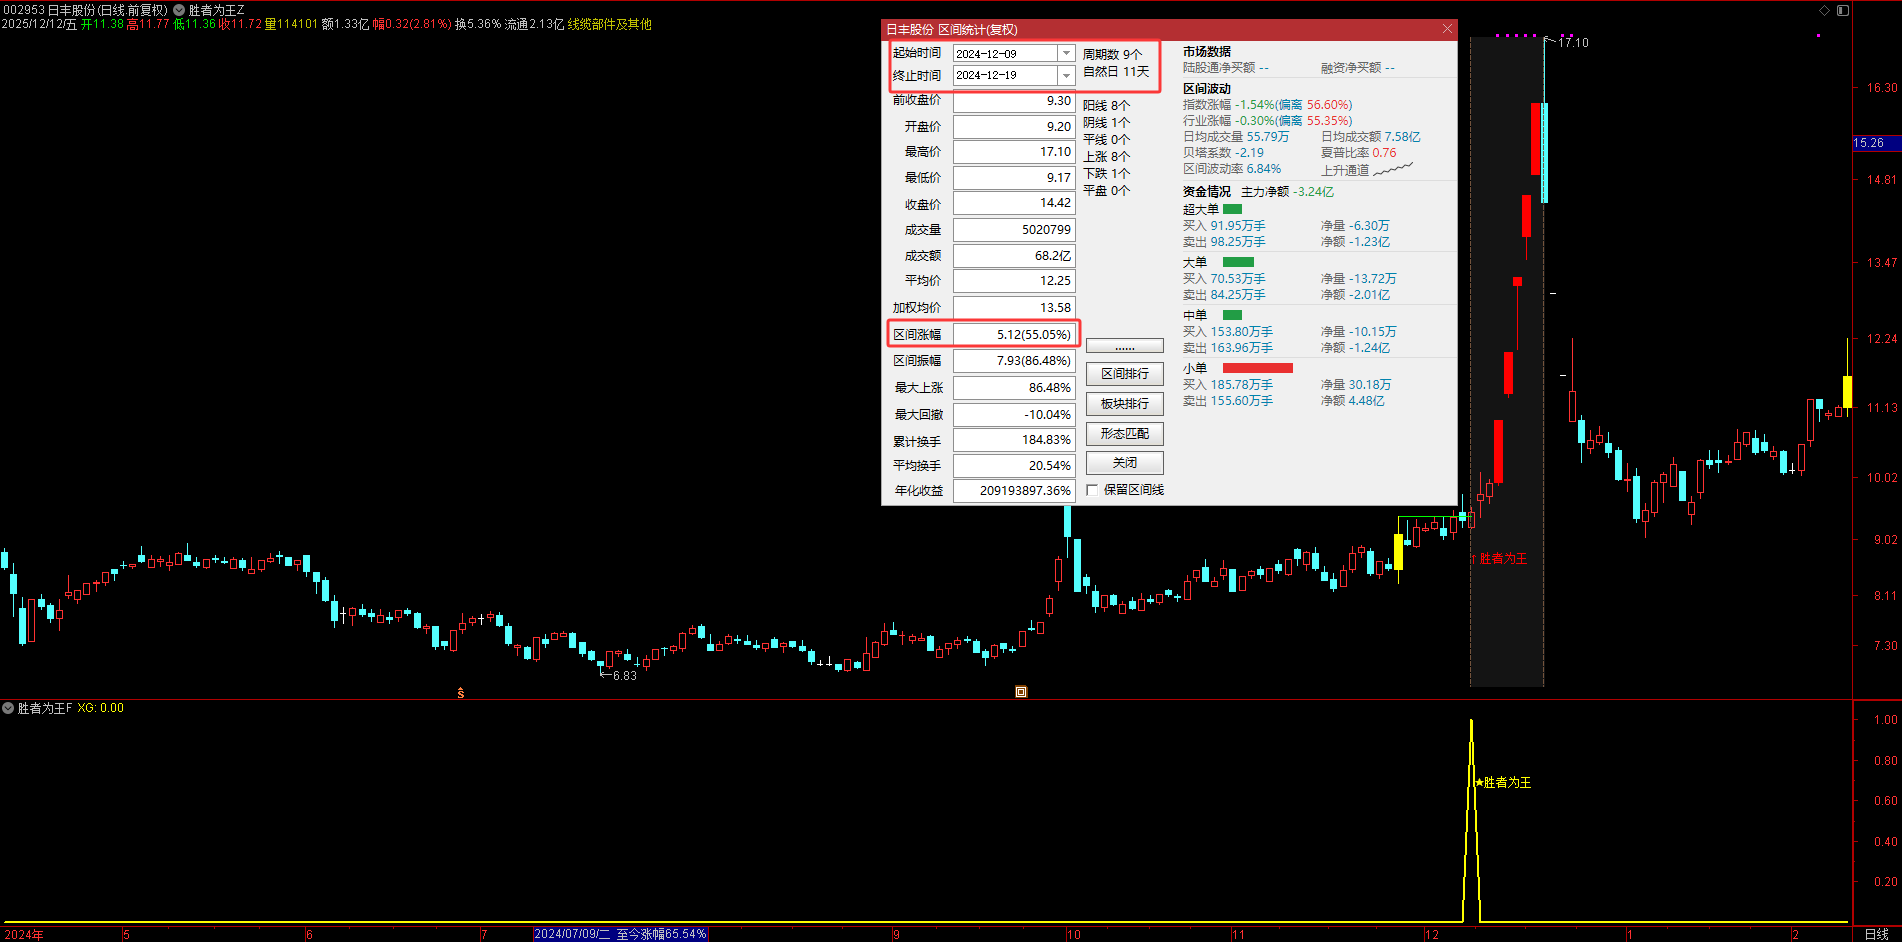Click the 2024/07/09 range label on time axis
Viewport: 1902px width, 942px height.
pyautogui.click(x=620, y=934)
